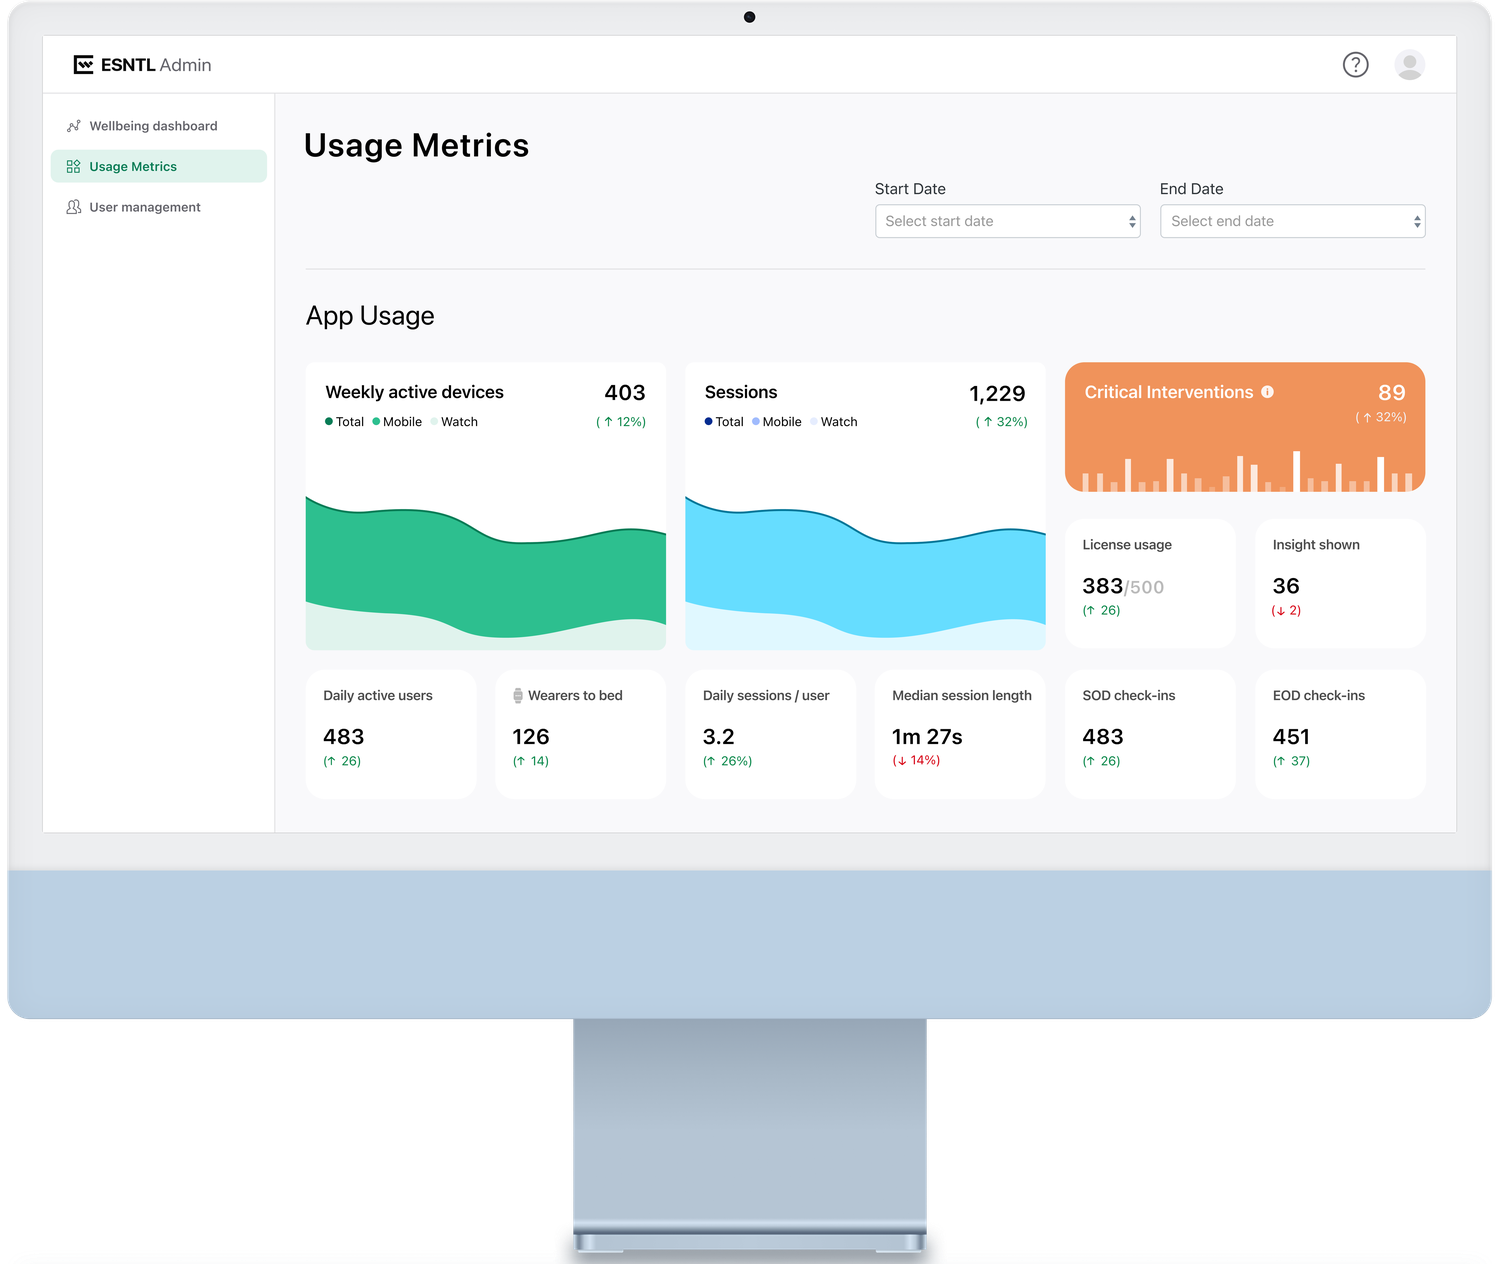Click the End Date stepper arrows
The height and width of the screenshot is (1264, 1500).
tap(1417, 222)
